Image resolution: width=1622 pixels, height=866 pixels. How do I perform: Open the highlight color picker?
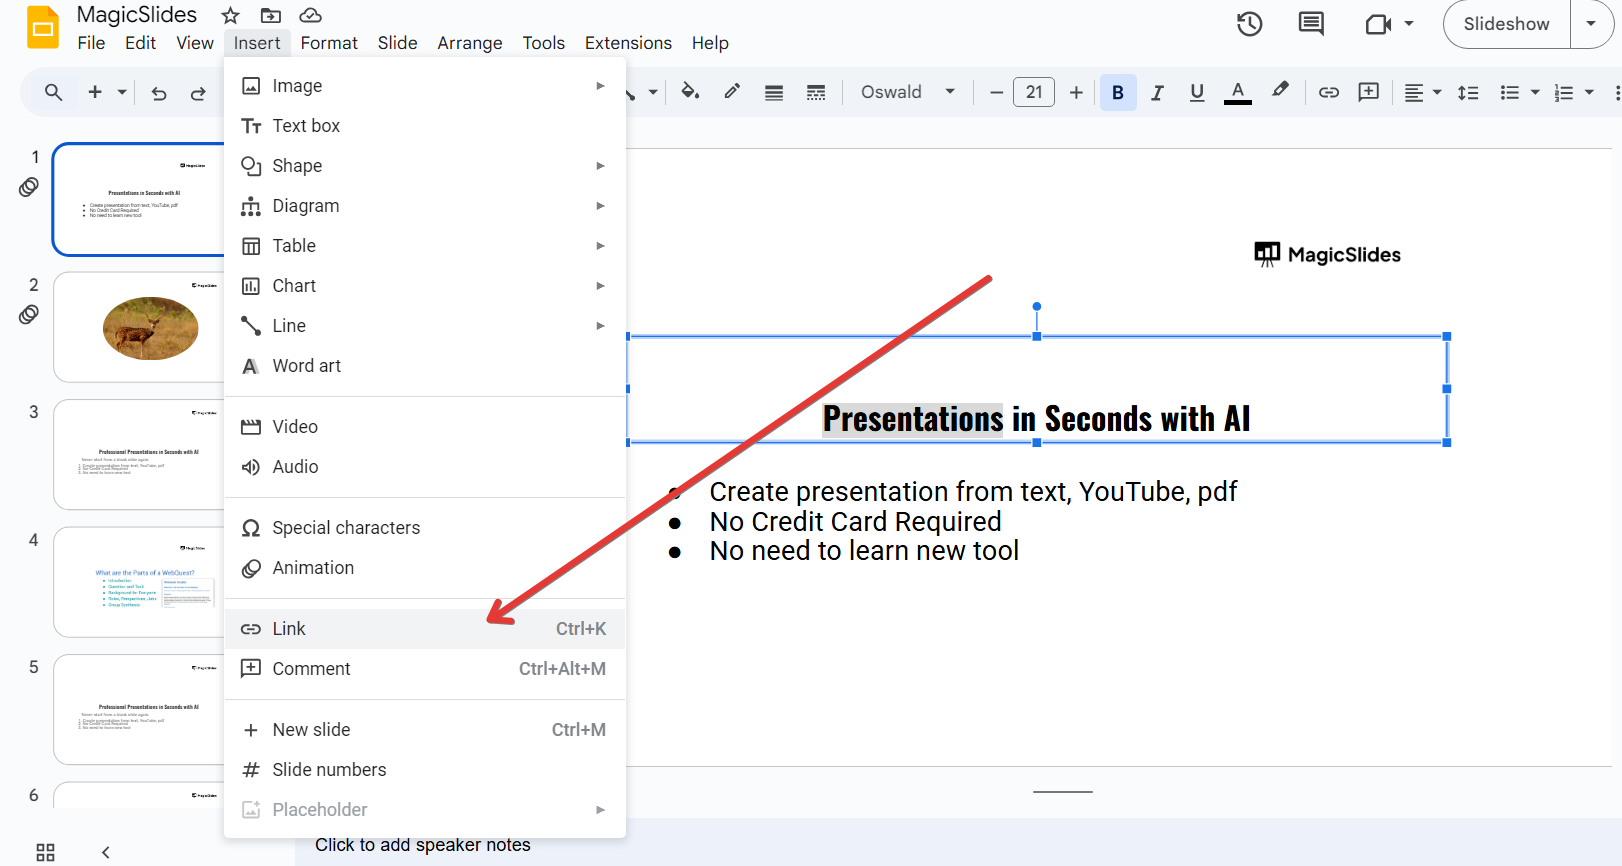pyautogui.click(x=1280, y=91)
